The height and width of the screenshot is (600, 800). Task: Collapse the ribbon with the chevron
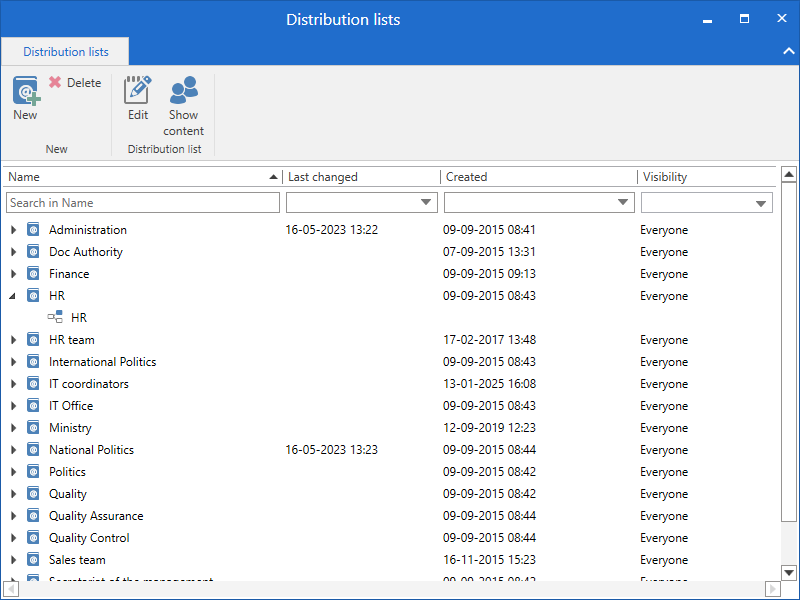tap(787, 51)
